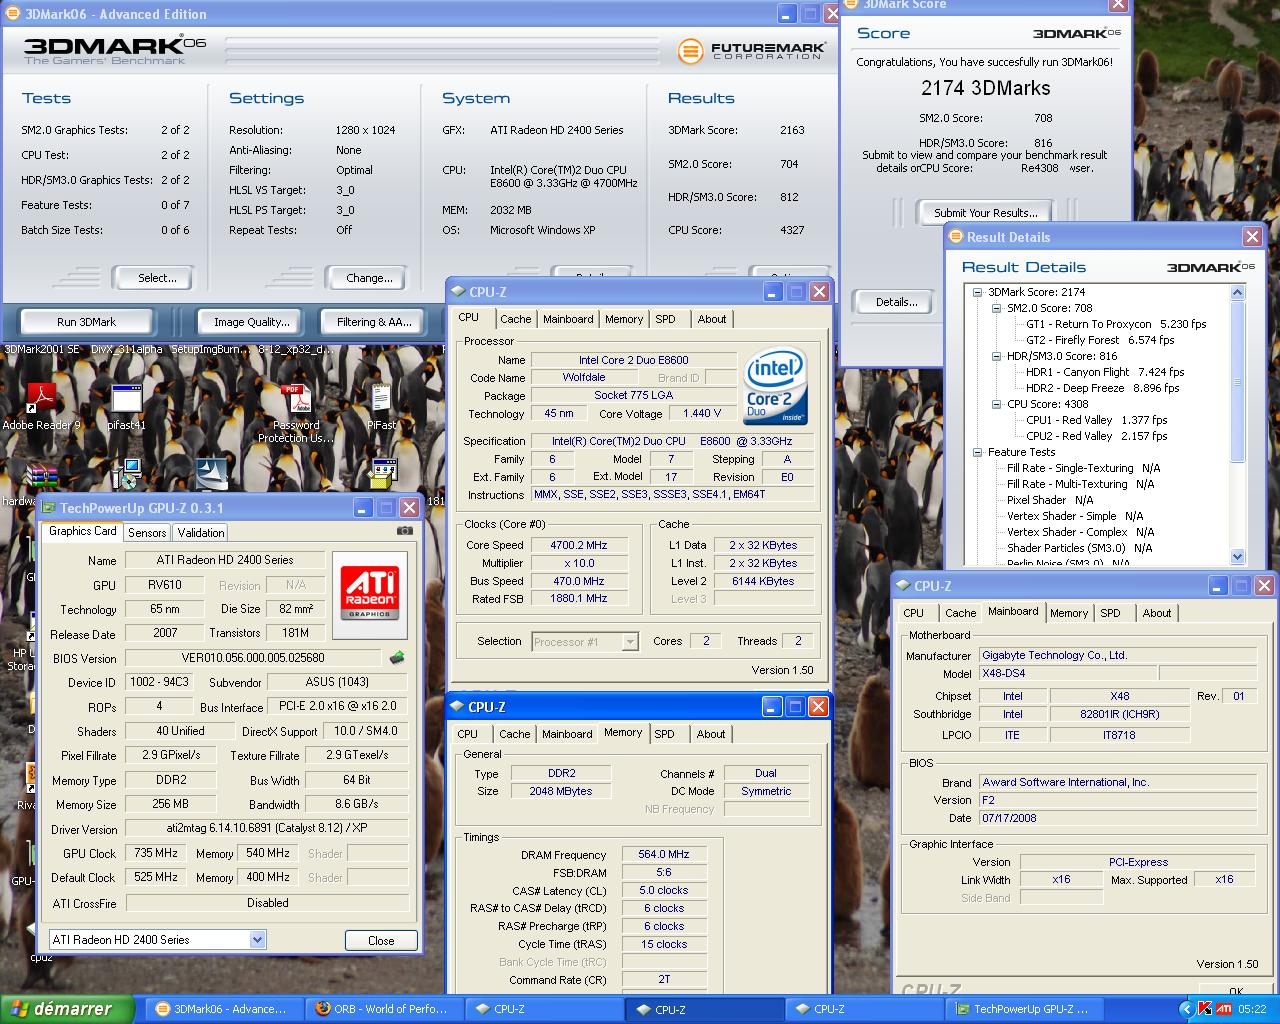The image size is (1280, 1024).
Task: Click the GPU-Z title bar icon
Action: [x=48, y=508]
